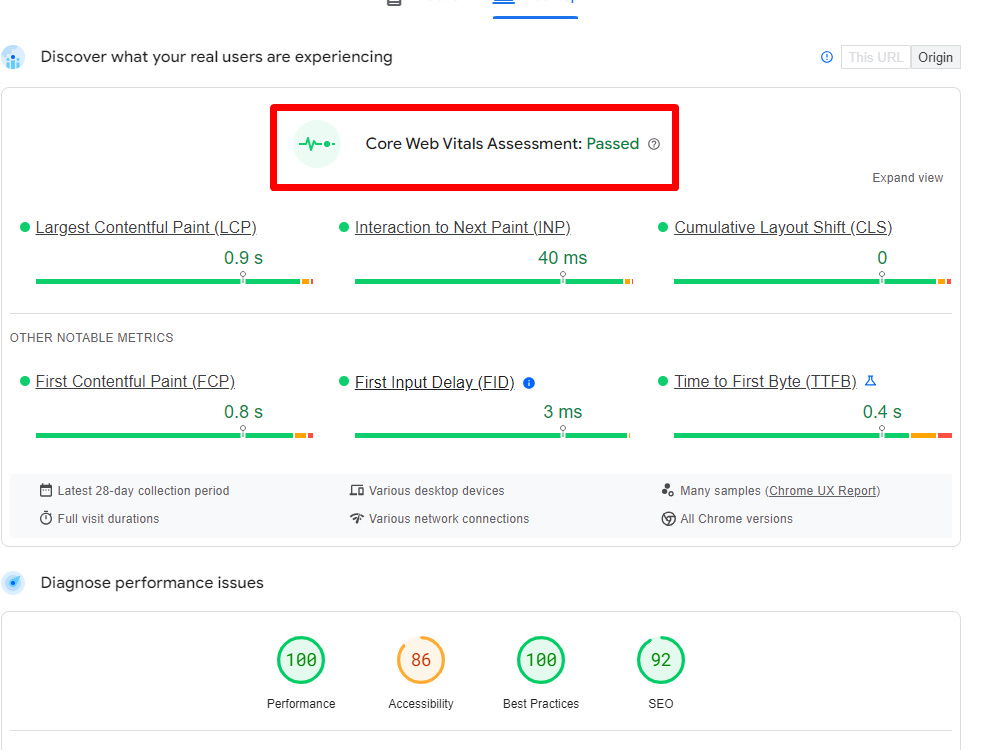Click the help icon next to Passed assessment
The image size is (1000, 750).
point(654,144)
